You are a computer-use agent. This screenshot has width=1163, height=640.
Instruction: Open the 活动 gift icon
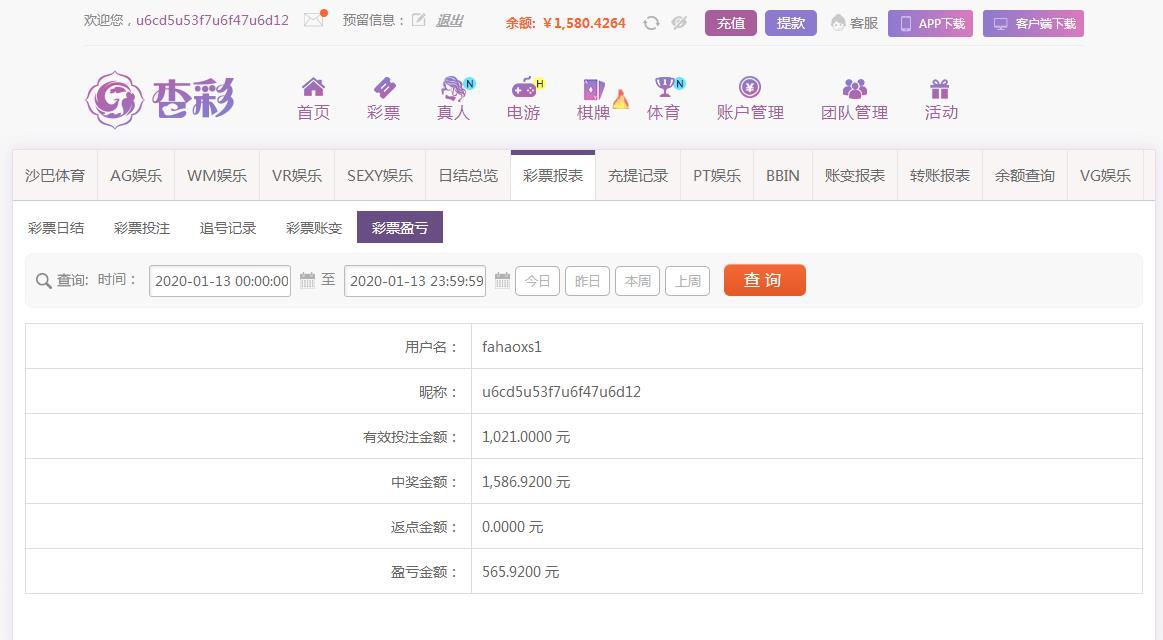pos(940,99)
